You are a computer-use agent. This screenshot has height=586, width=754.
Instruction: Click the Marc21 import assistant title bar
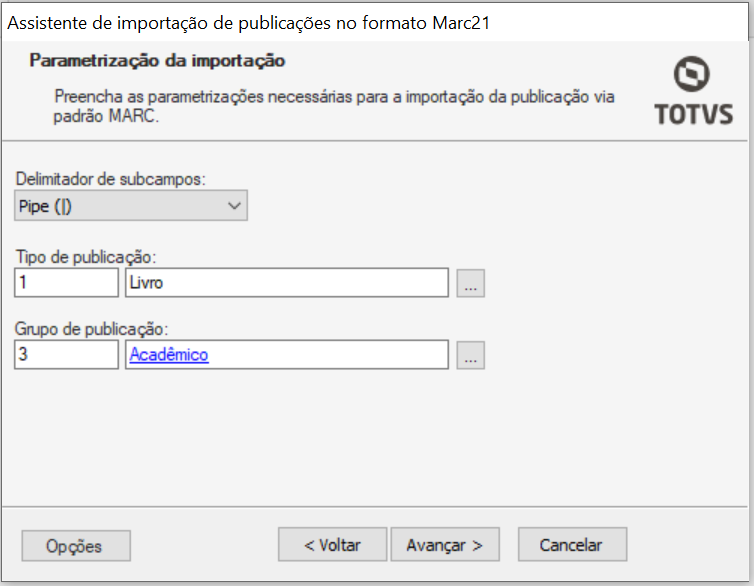(375, 23)
